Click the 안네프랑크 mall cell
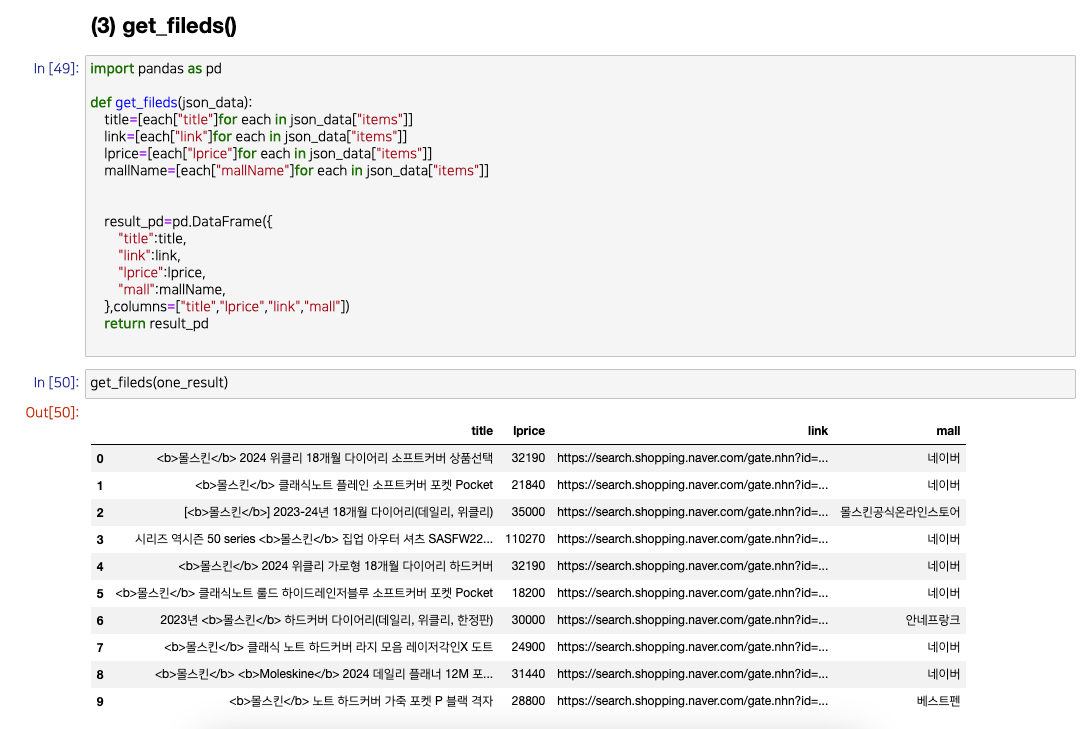 [x=933, y=620]
